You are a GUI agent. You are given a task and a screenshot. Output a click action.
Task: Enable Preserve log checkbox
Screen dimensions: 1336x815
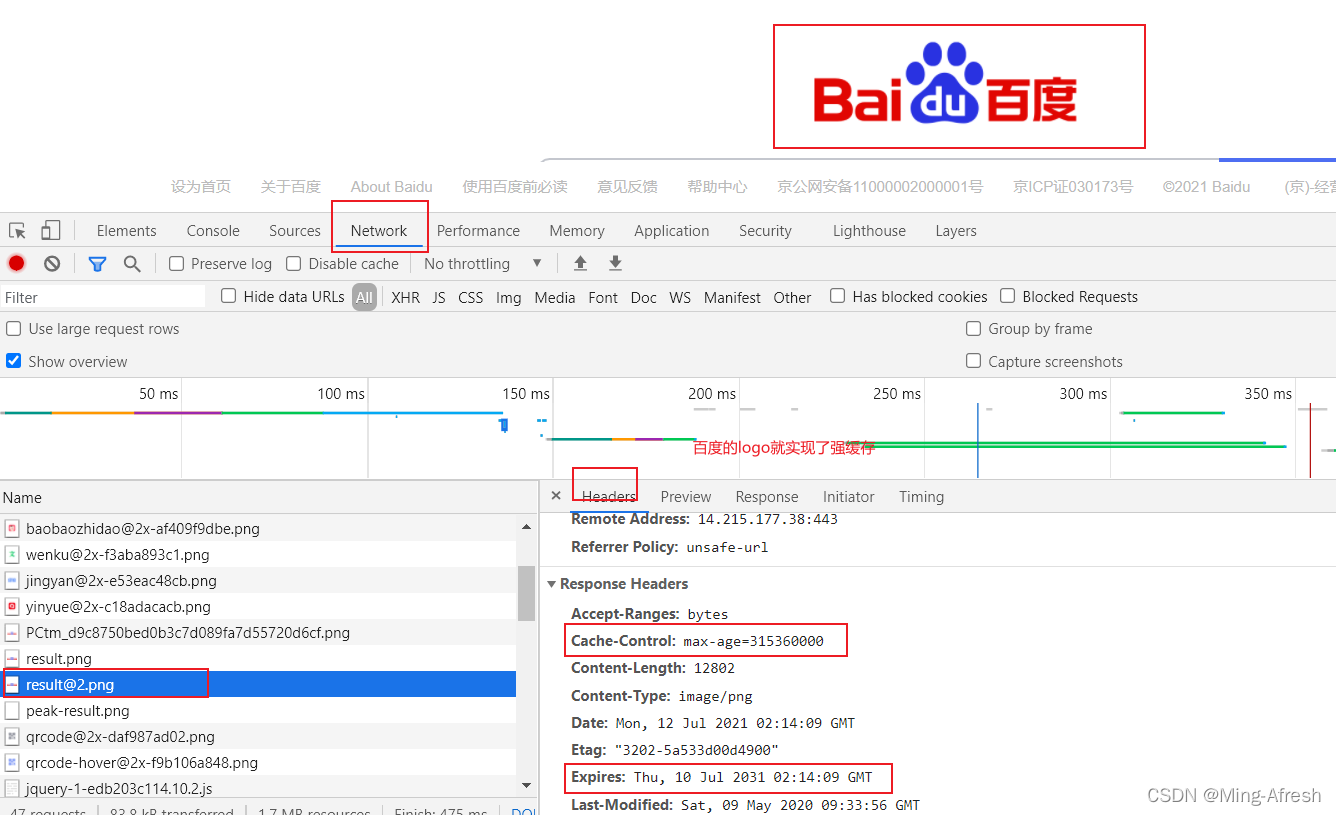176,263
